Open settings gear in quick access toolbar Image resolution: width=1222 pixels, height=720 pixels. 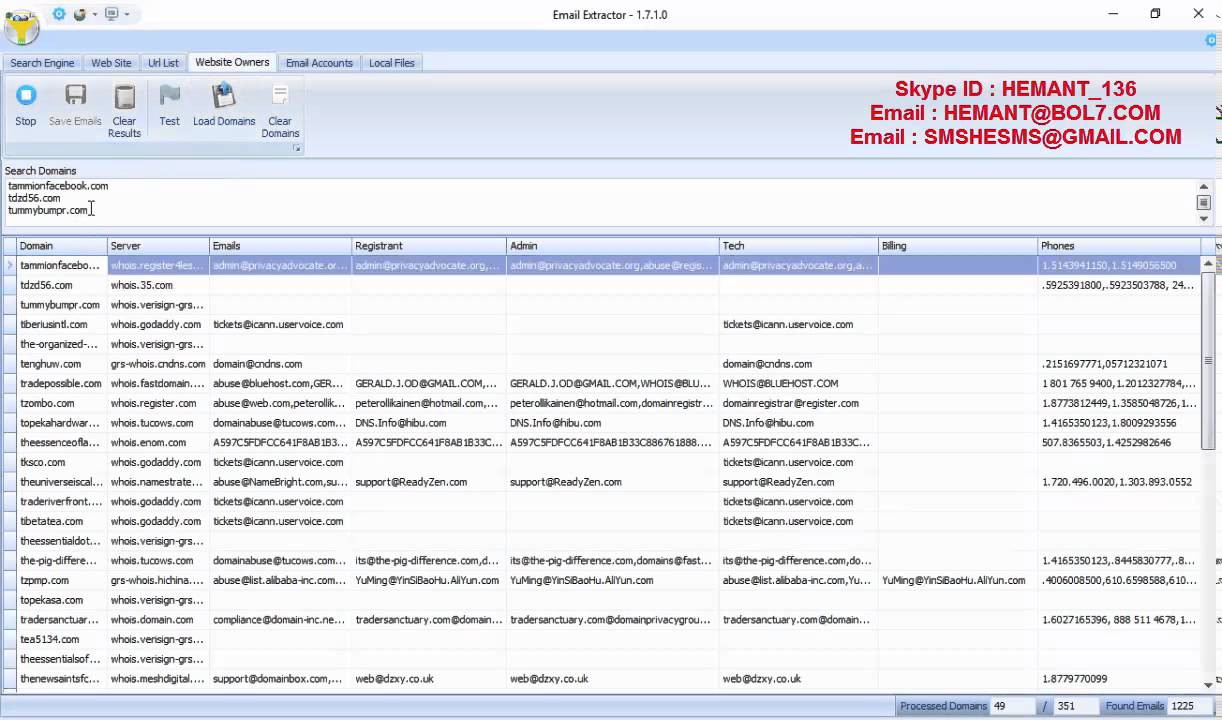tap(59, 14)
